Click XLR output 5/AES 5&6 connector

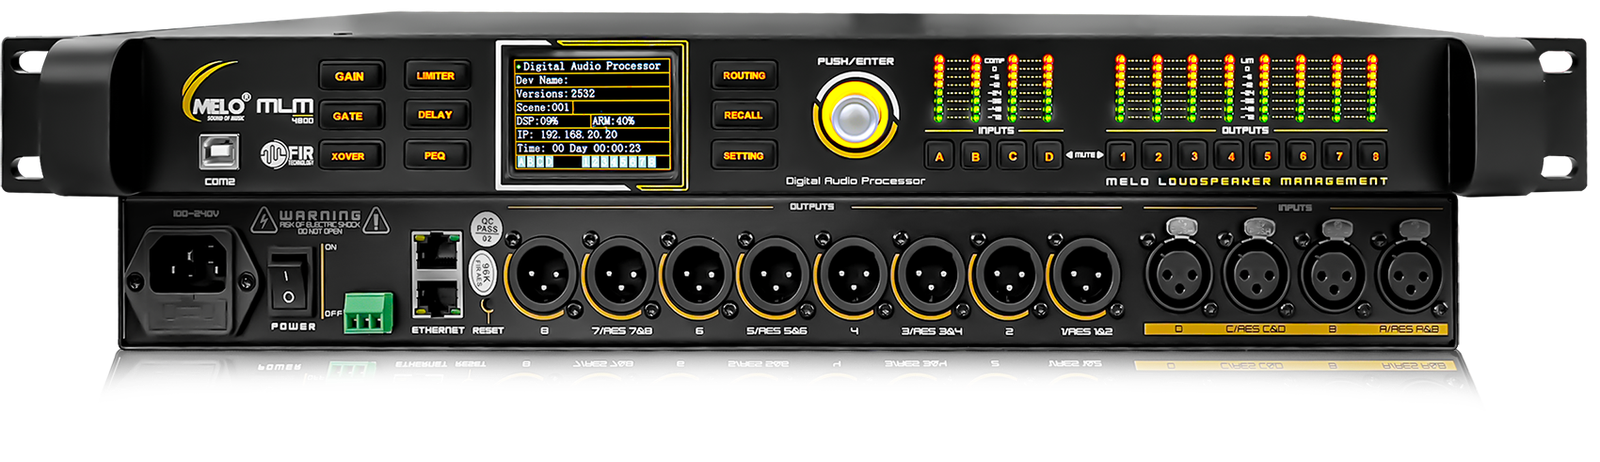(775, 275)
